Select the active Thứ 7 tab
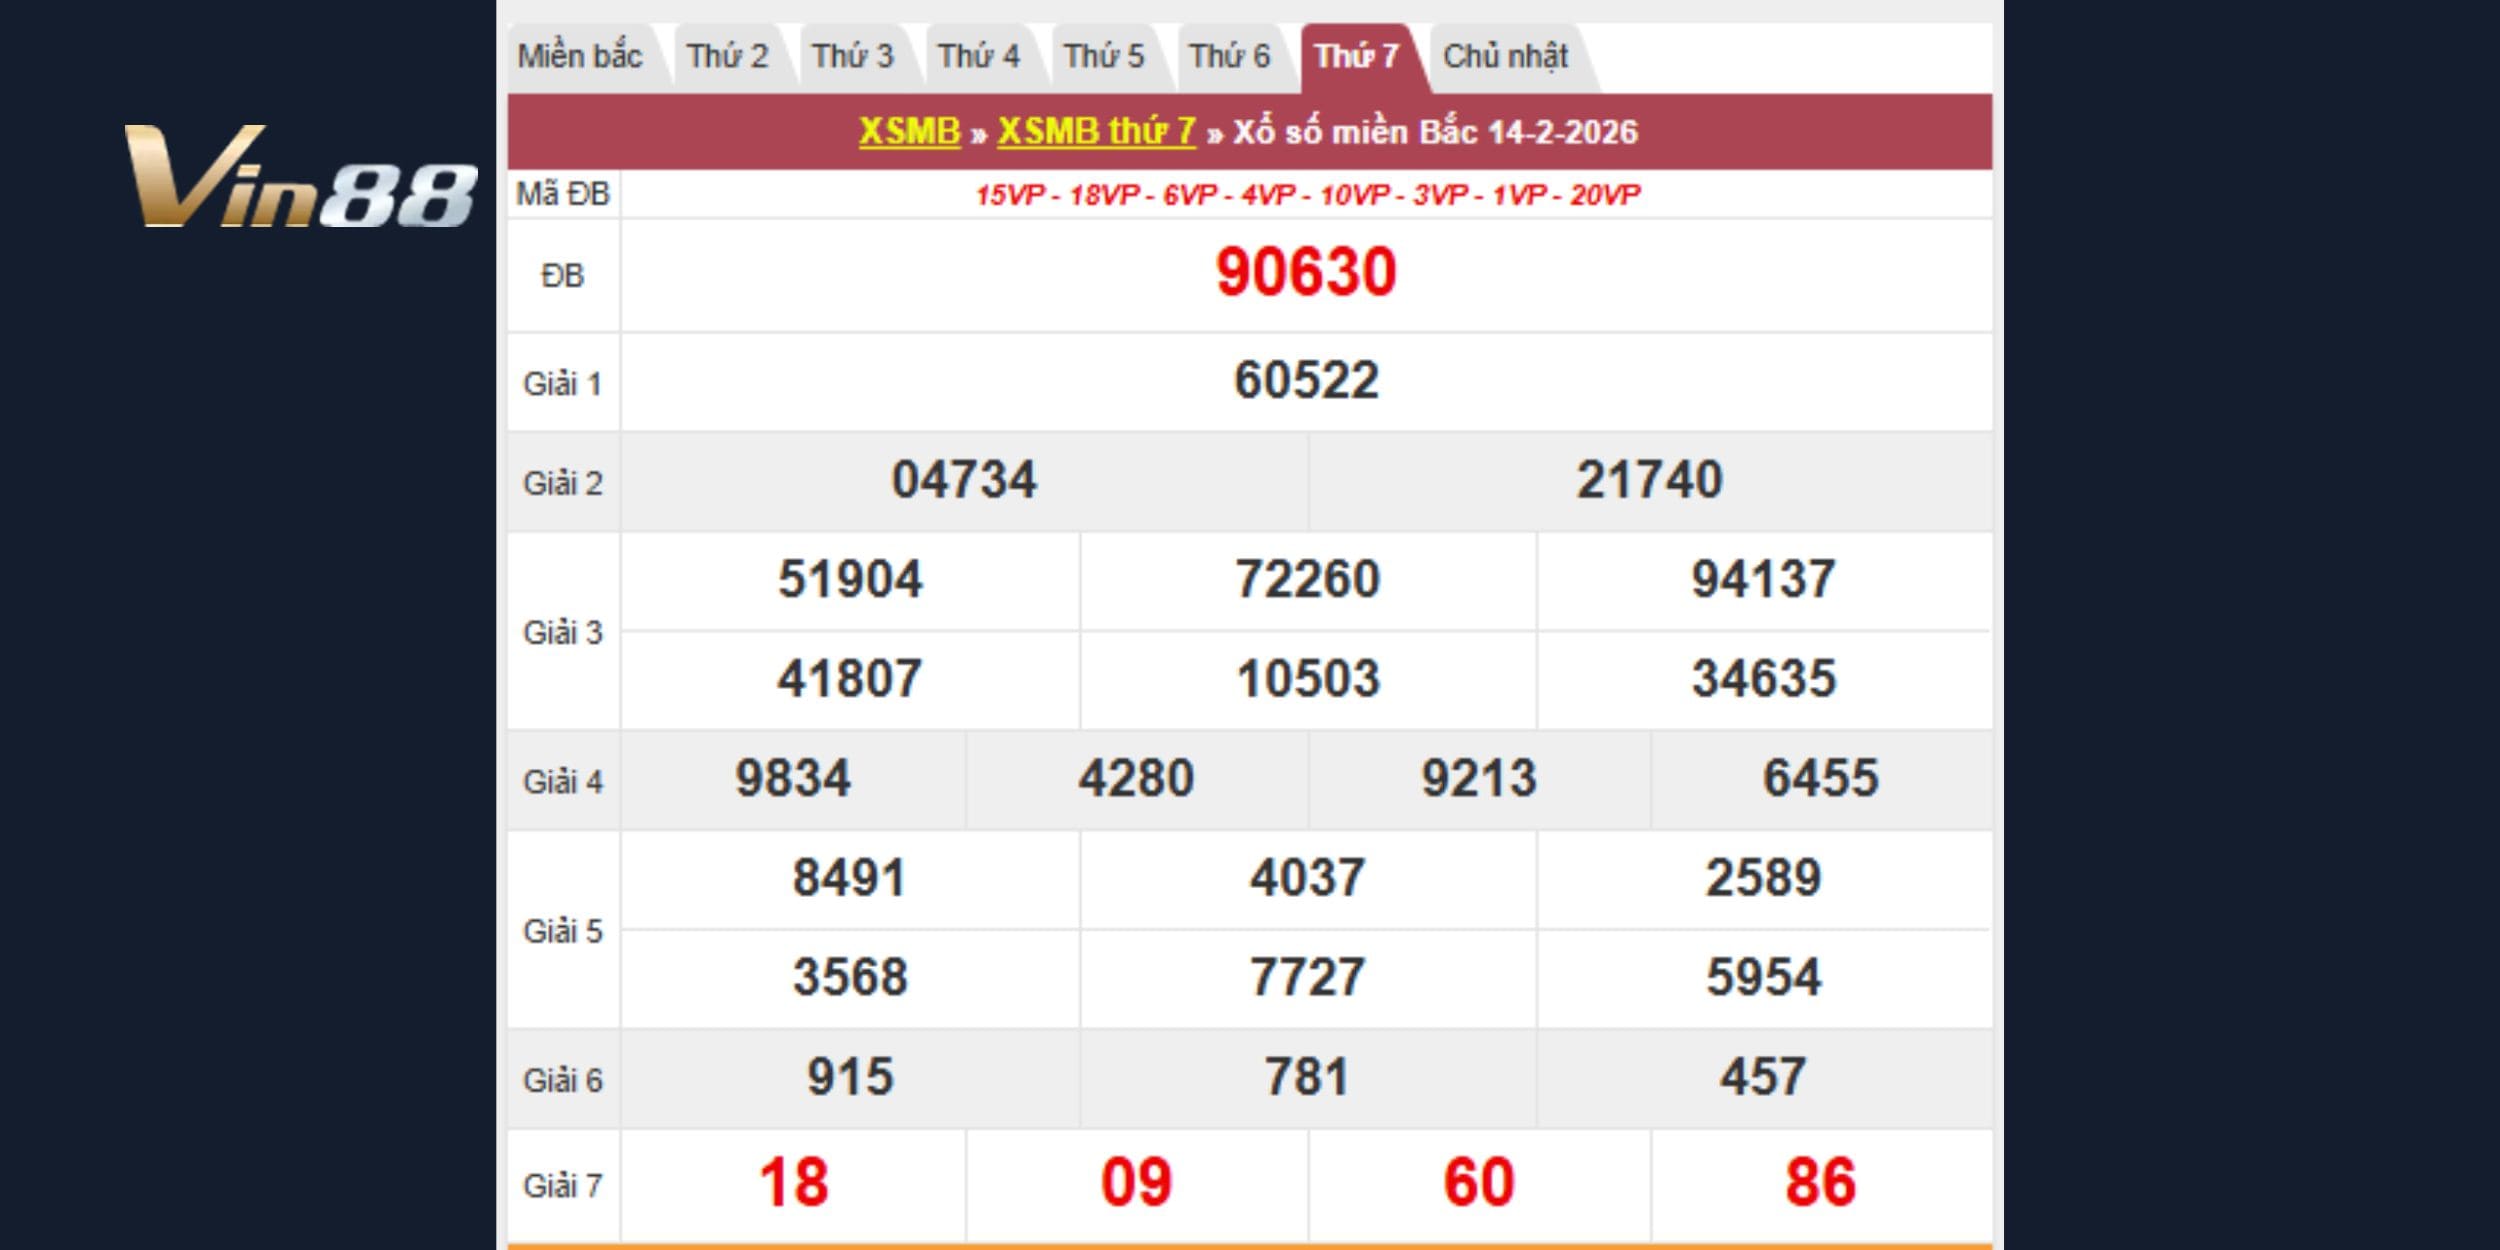Image resolution: width=2500 pixels, height=1250 pixels. pos(1356,57)
